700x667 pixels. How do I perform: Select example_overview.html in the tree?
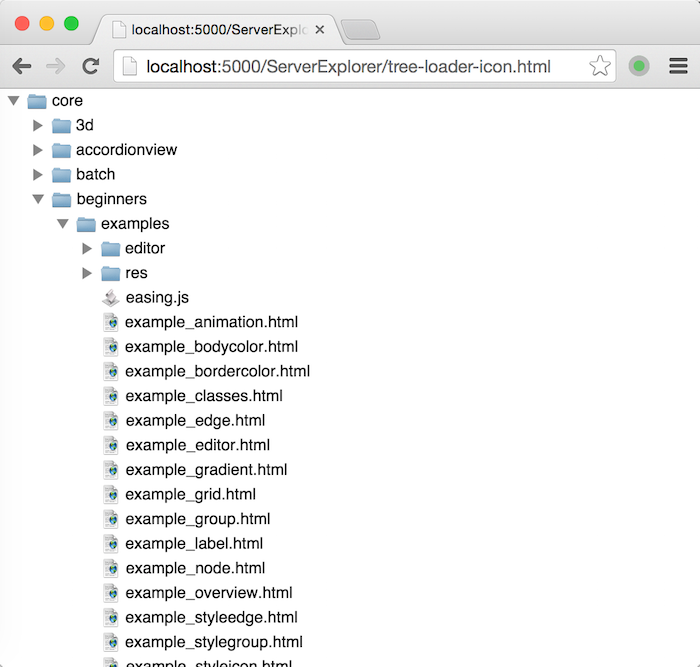coord(208,593)
